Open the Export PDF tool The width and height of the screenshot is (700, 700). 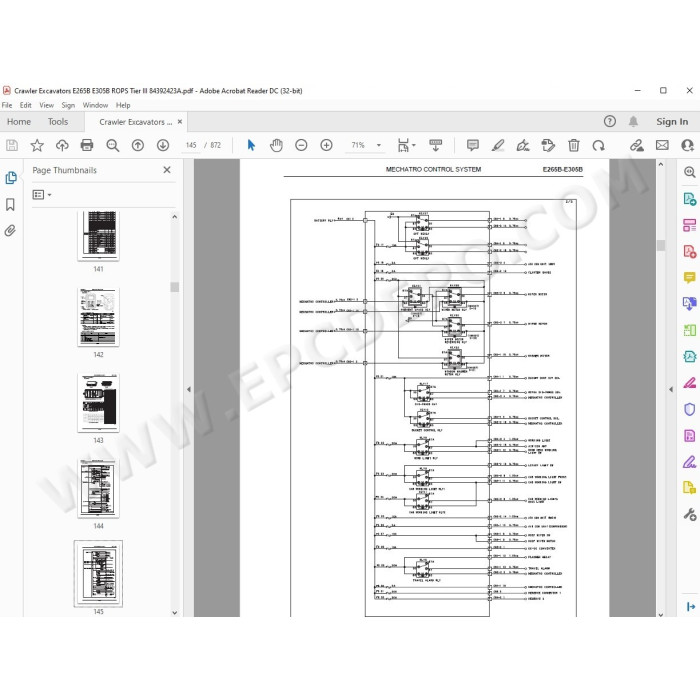point(690,198)
